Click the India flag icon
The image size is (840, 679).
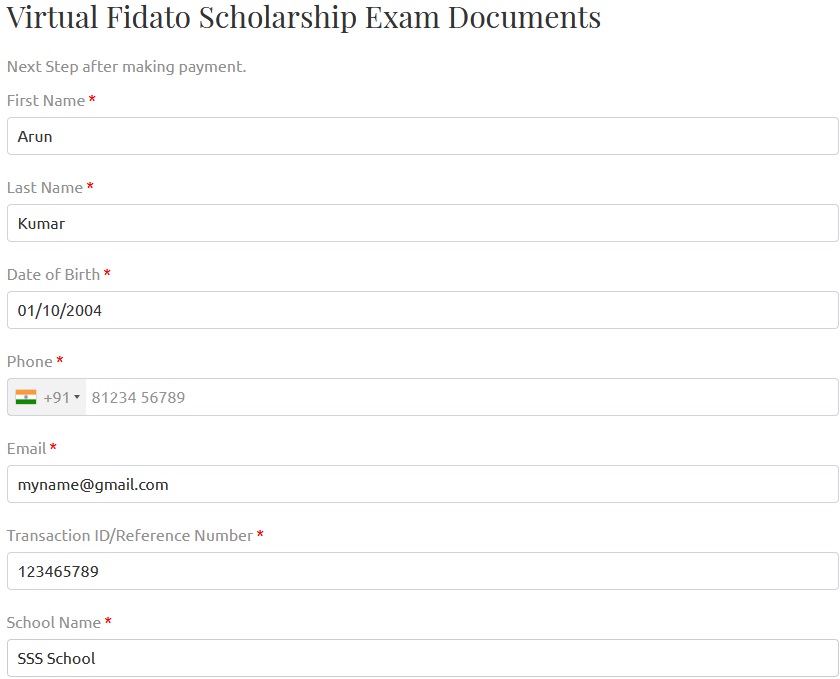pos(26,397)
